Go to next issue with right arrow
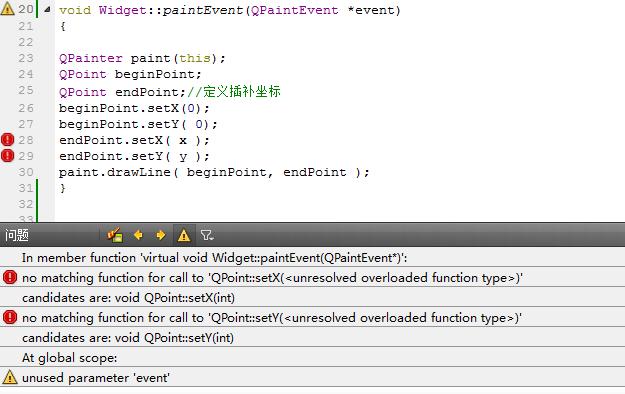625x394 pixels. click(161, 235)
